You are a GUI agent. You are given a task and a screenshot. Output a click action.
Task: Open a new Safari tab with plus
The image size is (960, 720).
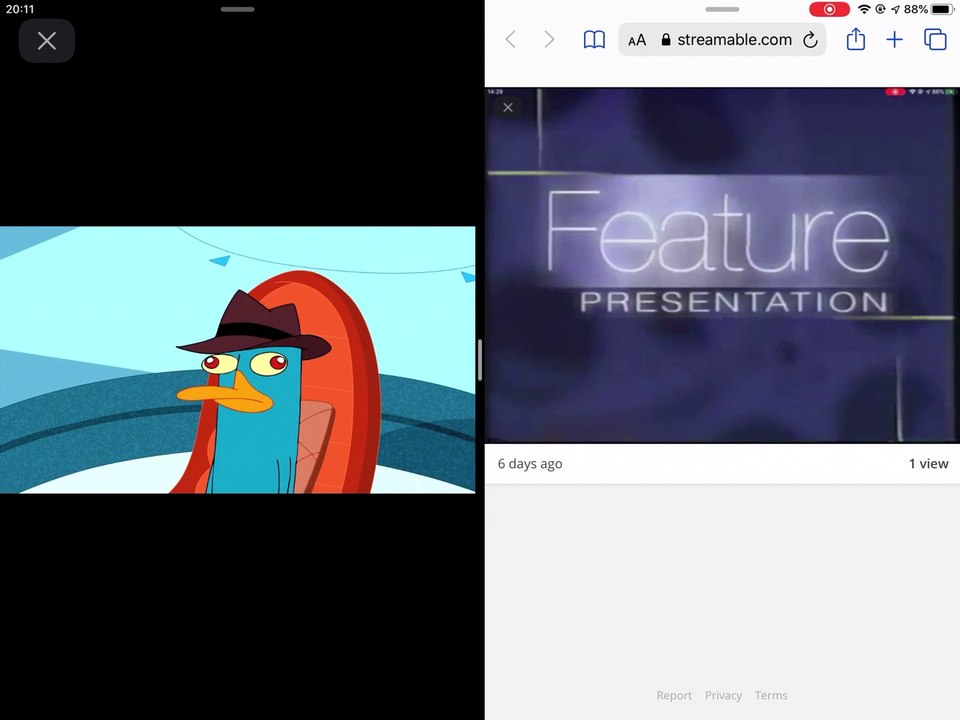[x=894, y=40]
